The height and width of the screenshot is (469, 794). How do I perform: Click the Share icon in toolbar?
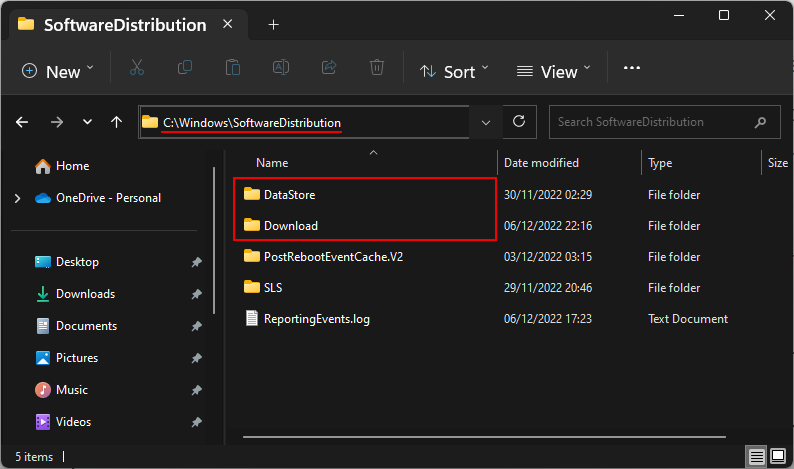click(x=329, y=67)
